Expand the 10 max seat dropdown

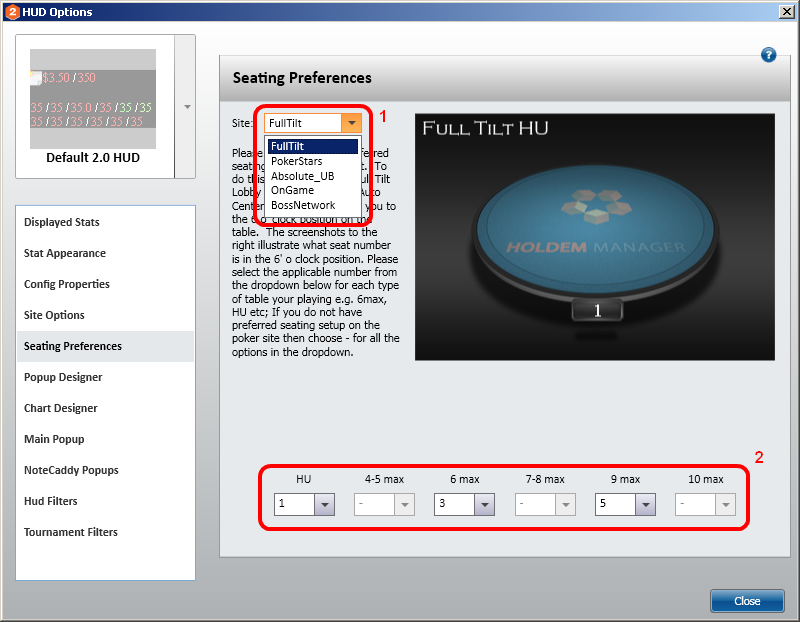tap(726, 505)
